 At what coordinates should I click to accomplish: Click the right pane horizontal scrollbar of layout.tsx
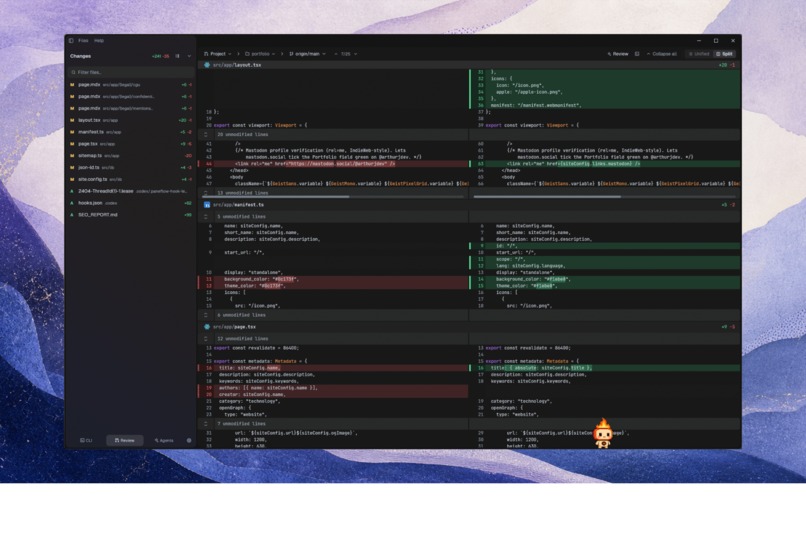click(x=547, y=197)
